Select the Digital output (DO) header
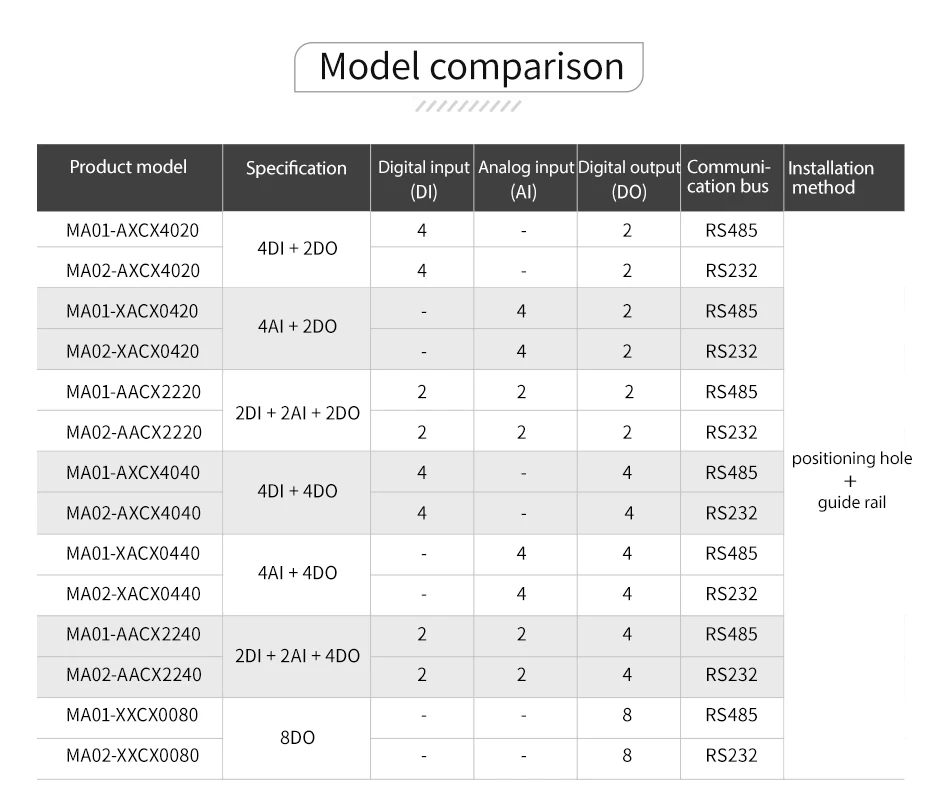This screenshot has height=804, width=950. [628, 179]
